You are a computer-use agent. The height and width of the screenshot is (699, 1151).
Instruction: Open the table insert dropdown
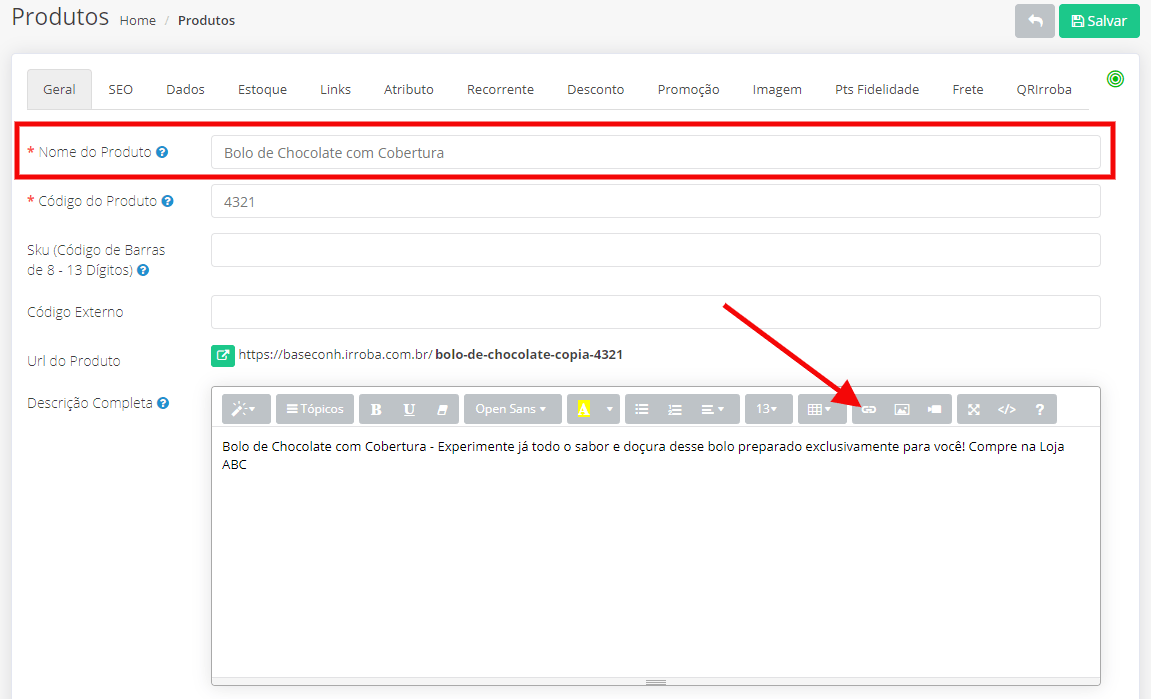[820, 409]
